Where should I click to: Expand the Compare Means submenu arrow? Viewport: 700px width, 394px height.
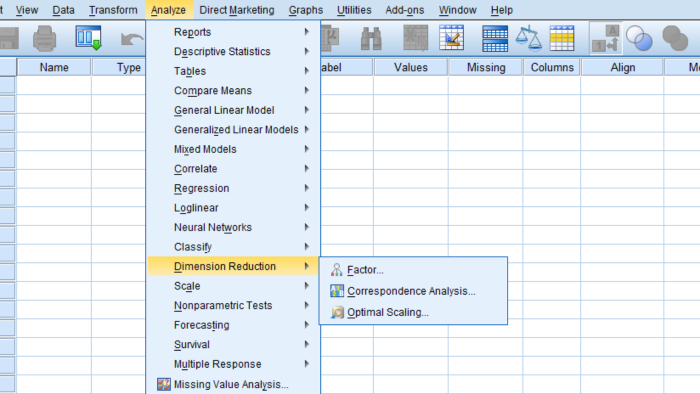(307, 91)
